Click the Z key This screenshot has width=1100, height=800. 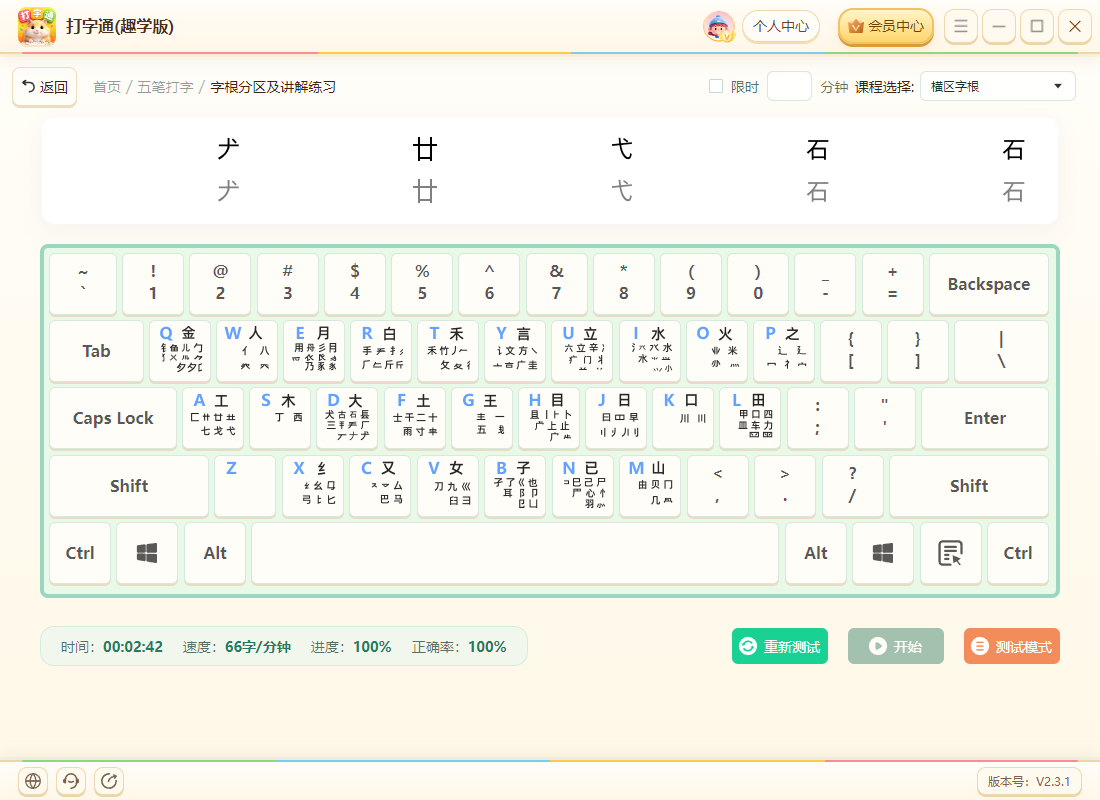tap(245, 486)
